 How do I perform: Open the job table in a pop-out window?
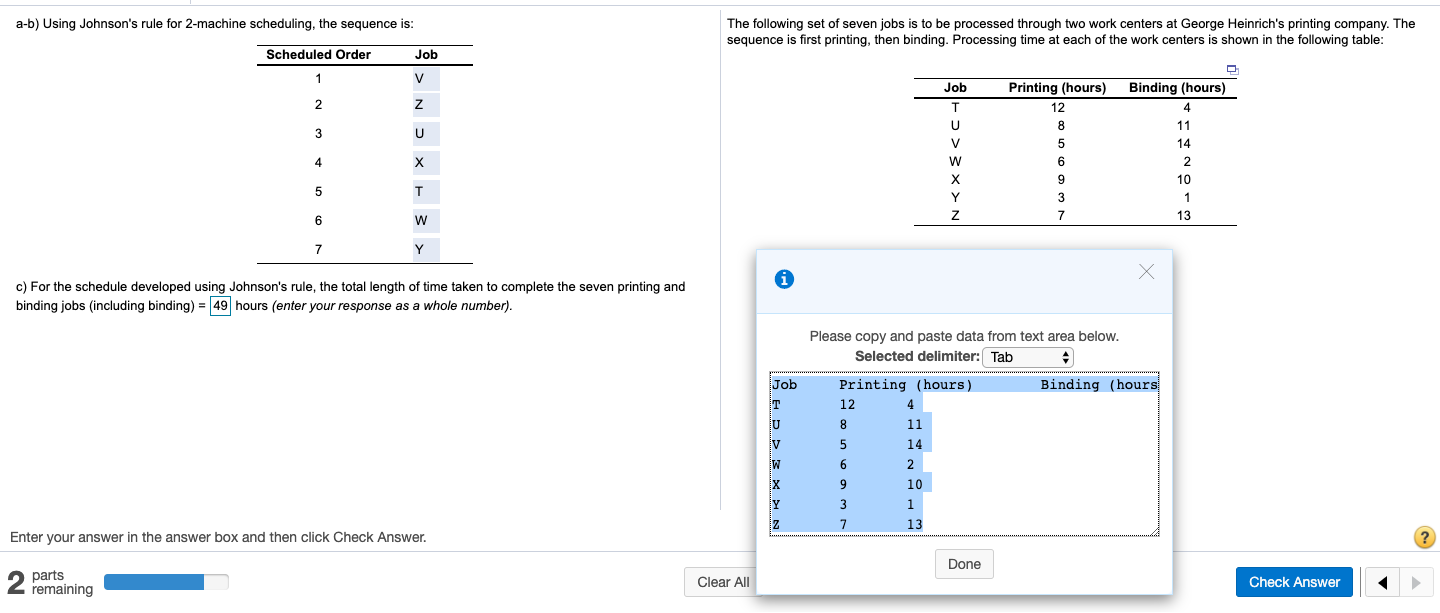point(1231,70)
